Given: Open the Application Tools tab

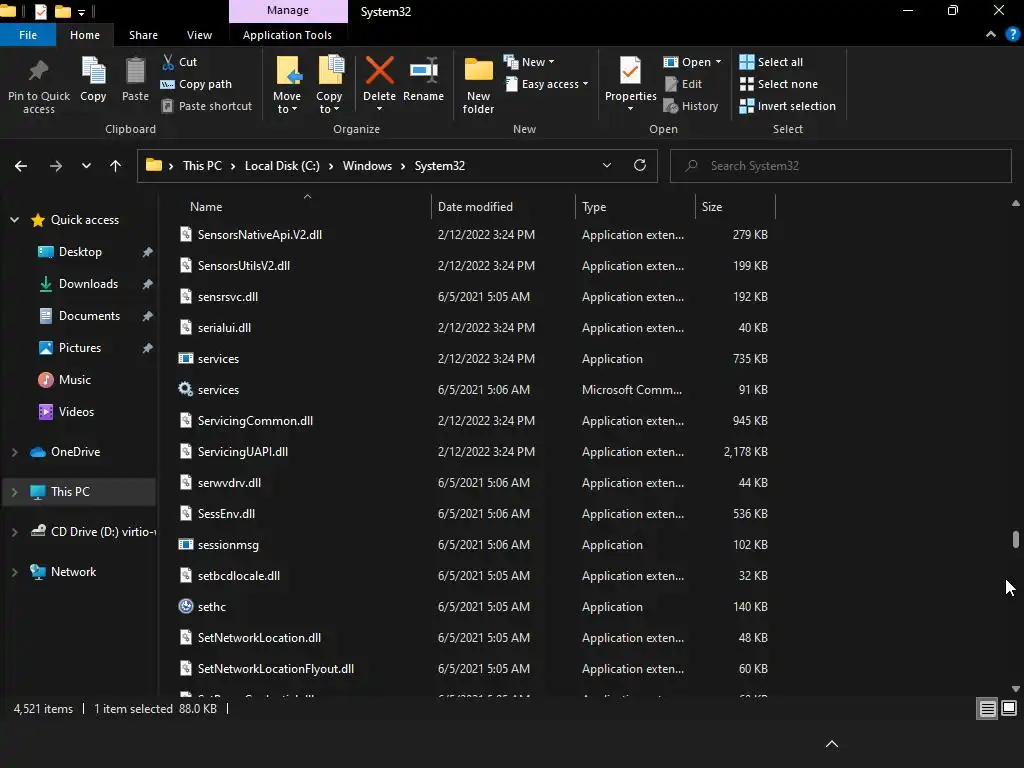Looking at the screenshot, I should (287, 35).
